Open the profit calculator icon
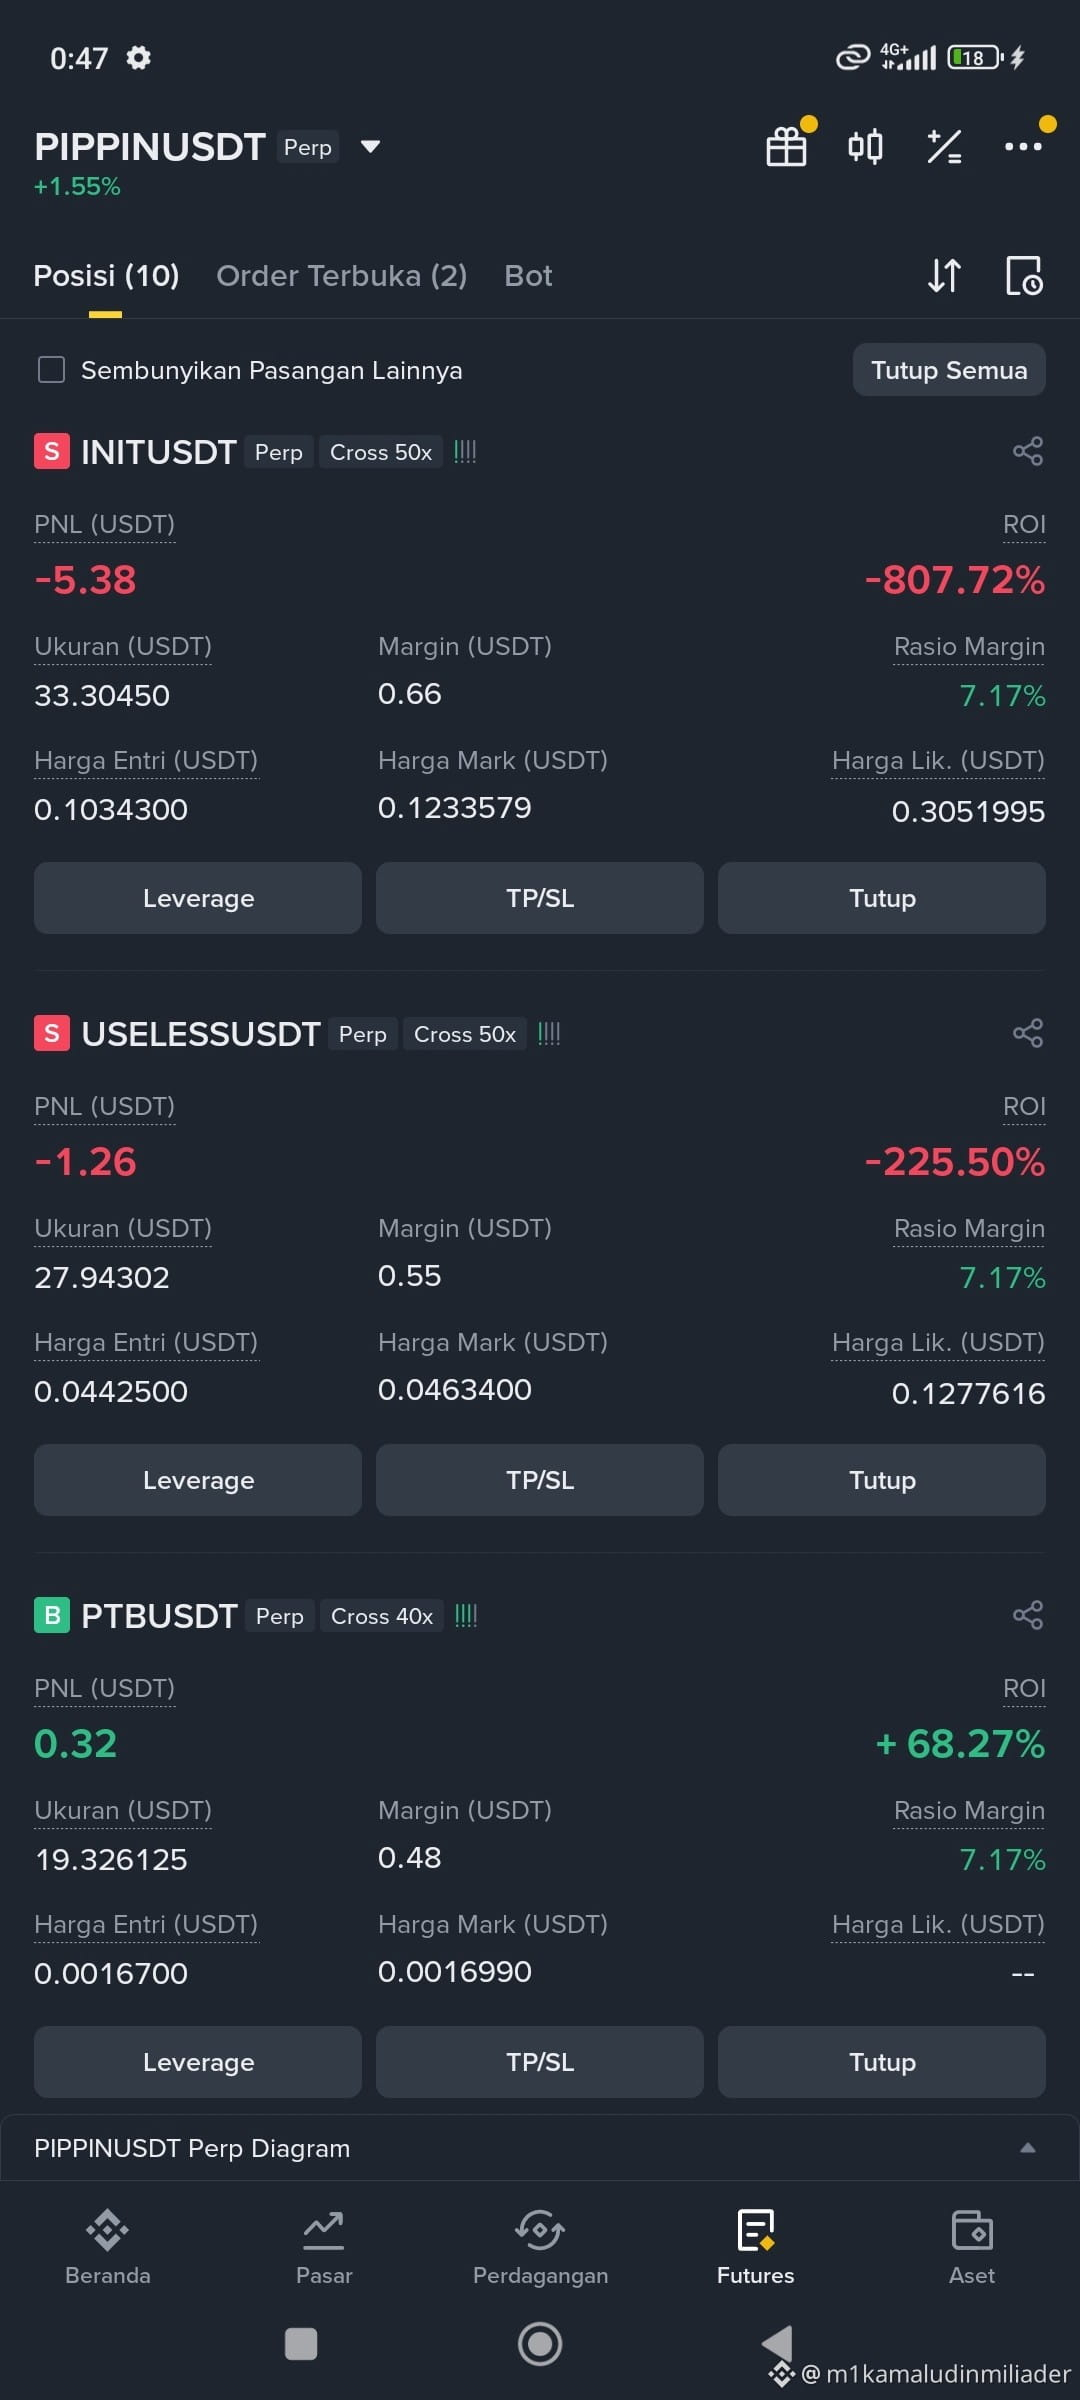This screenshot has width=1080, height=2400. [944, 146]
